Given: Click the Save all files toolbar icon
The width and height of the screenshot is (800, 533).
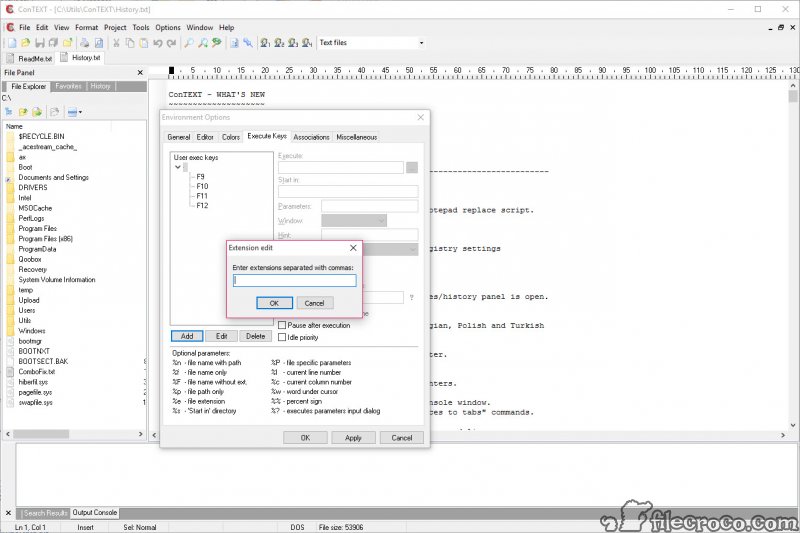Looking at the screenshot, I should pyautogui.click(x=53, y=43).
